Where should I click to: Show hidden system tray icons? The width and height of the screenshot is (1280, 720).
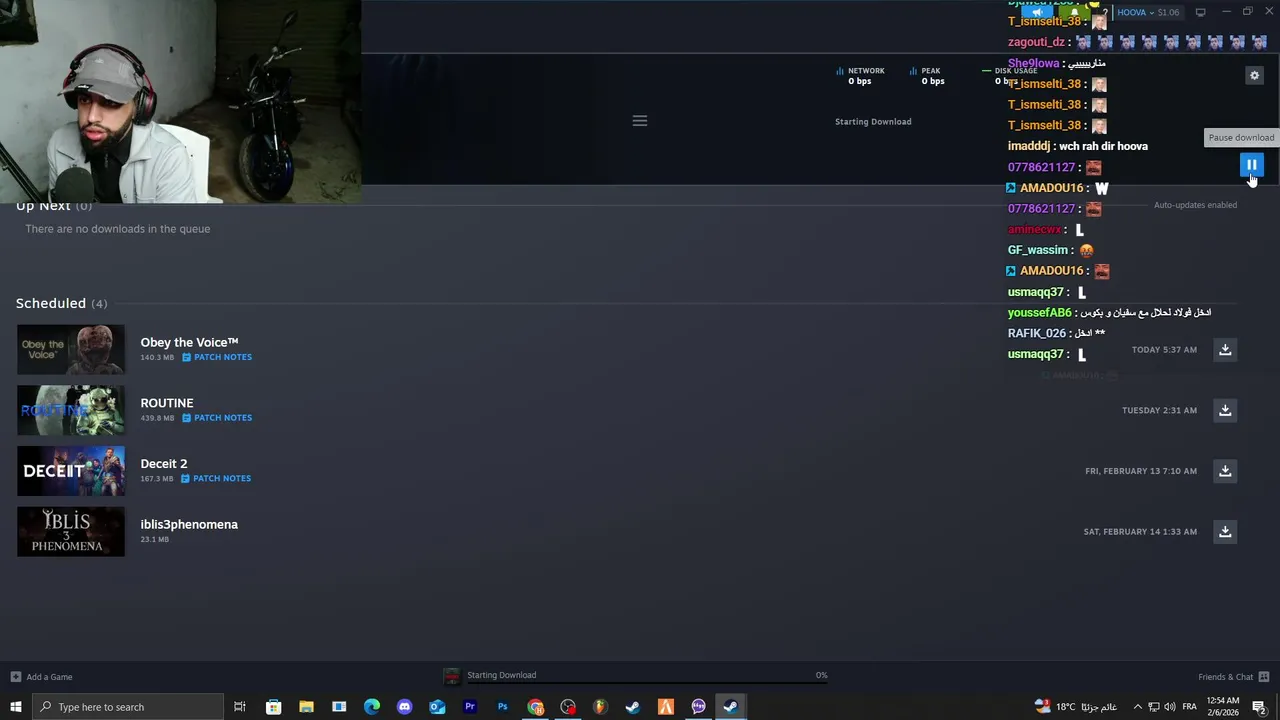pos(1137,707)
